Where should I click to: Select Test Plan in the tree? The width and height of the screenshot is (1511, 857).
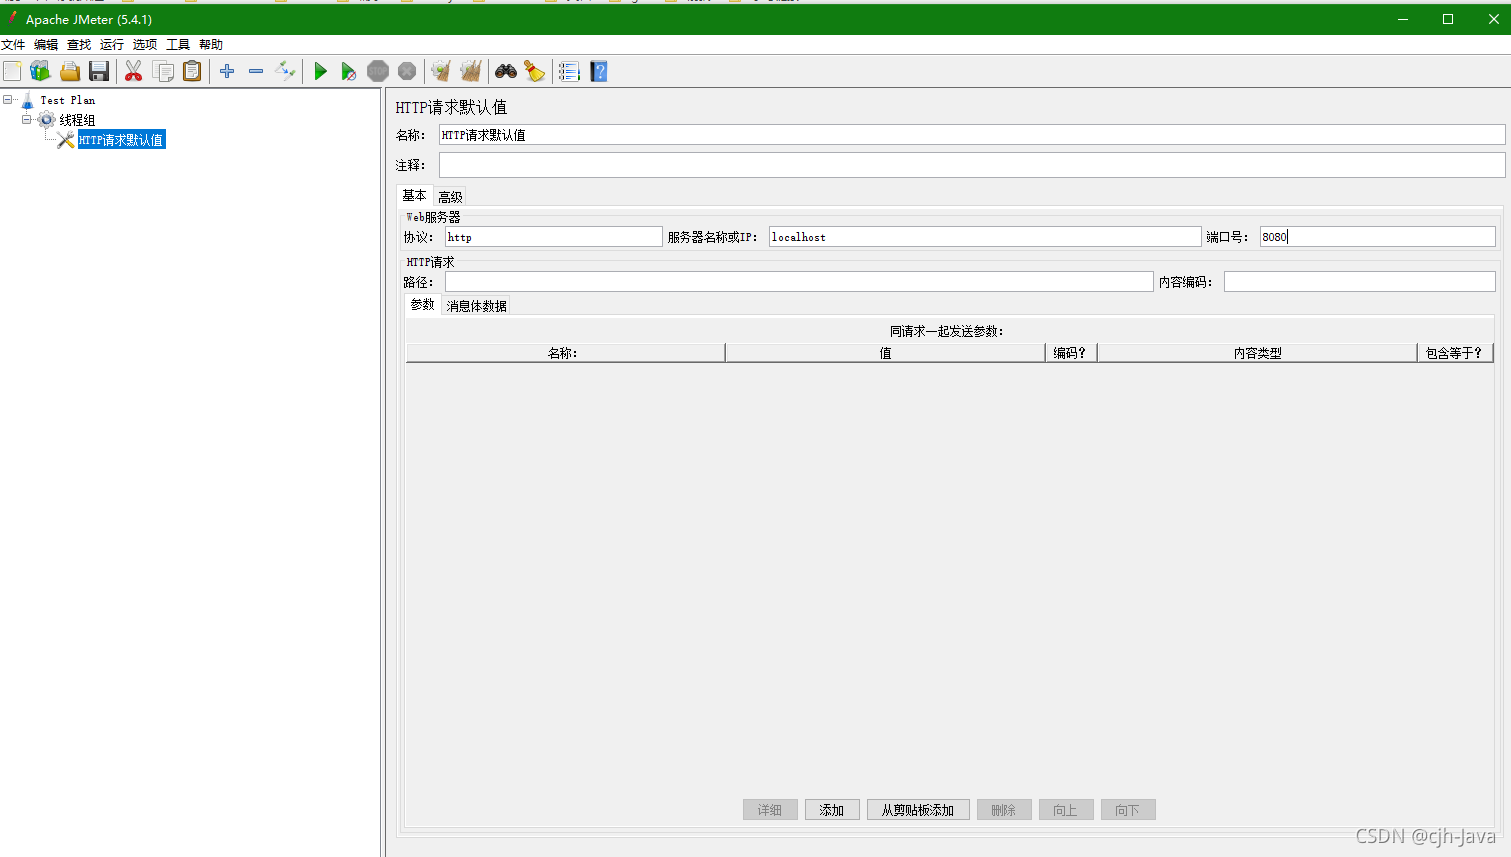68,100
